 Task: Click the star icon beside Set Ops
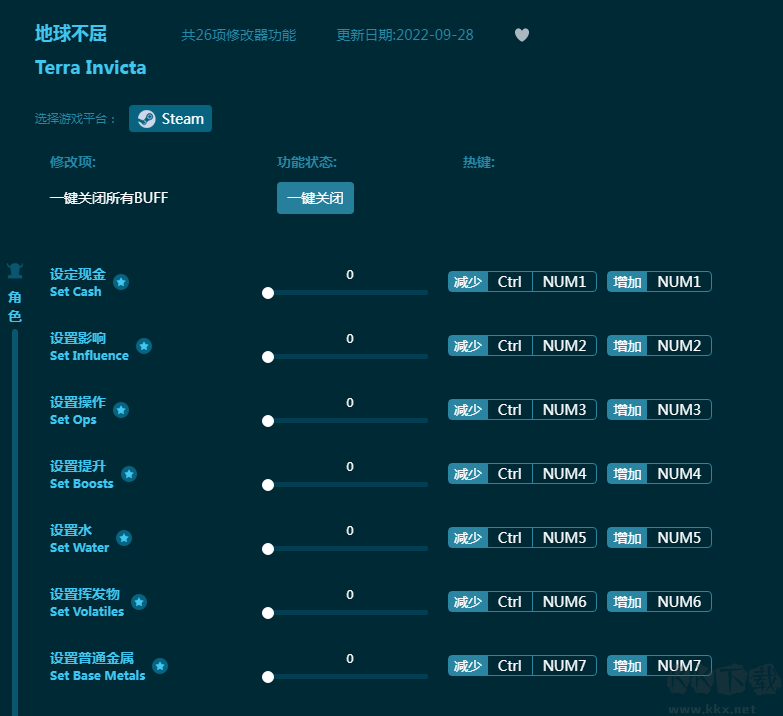(x=121, y=410)
